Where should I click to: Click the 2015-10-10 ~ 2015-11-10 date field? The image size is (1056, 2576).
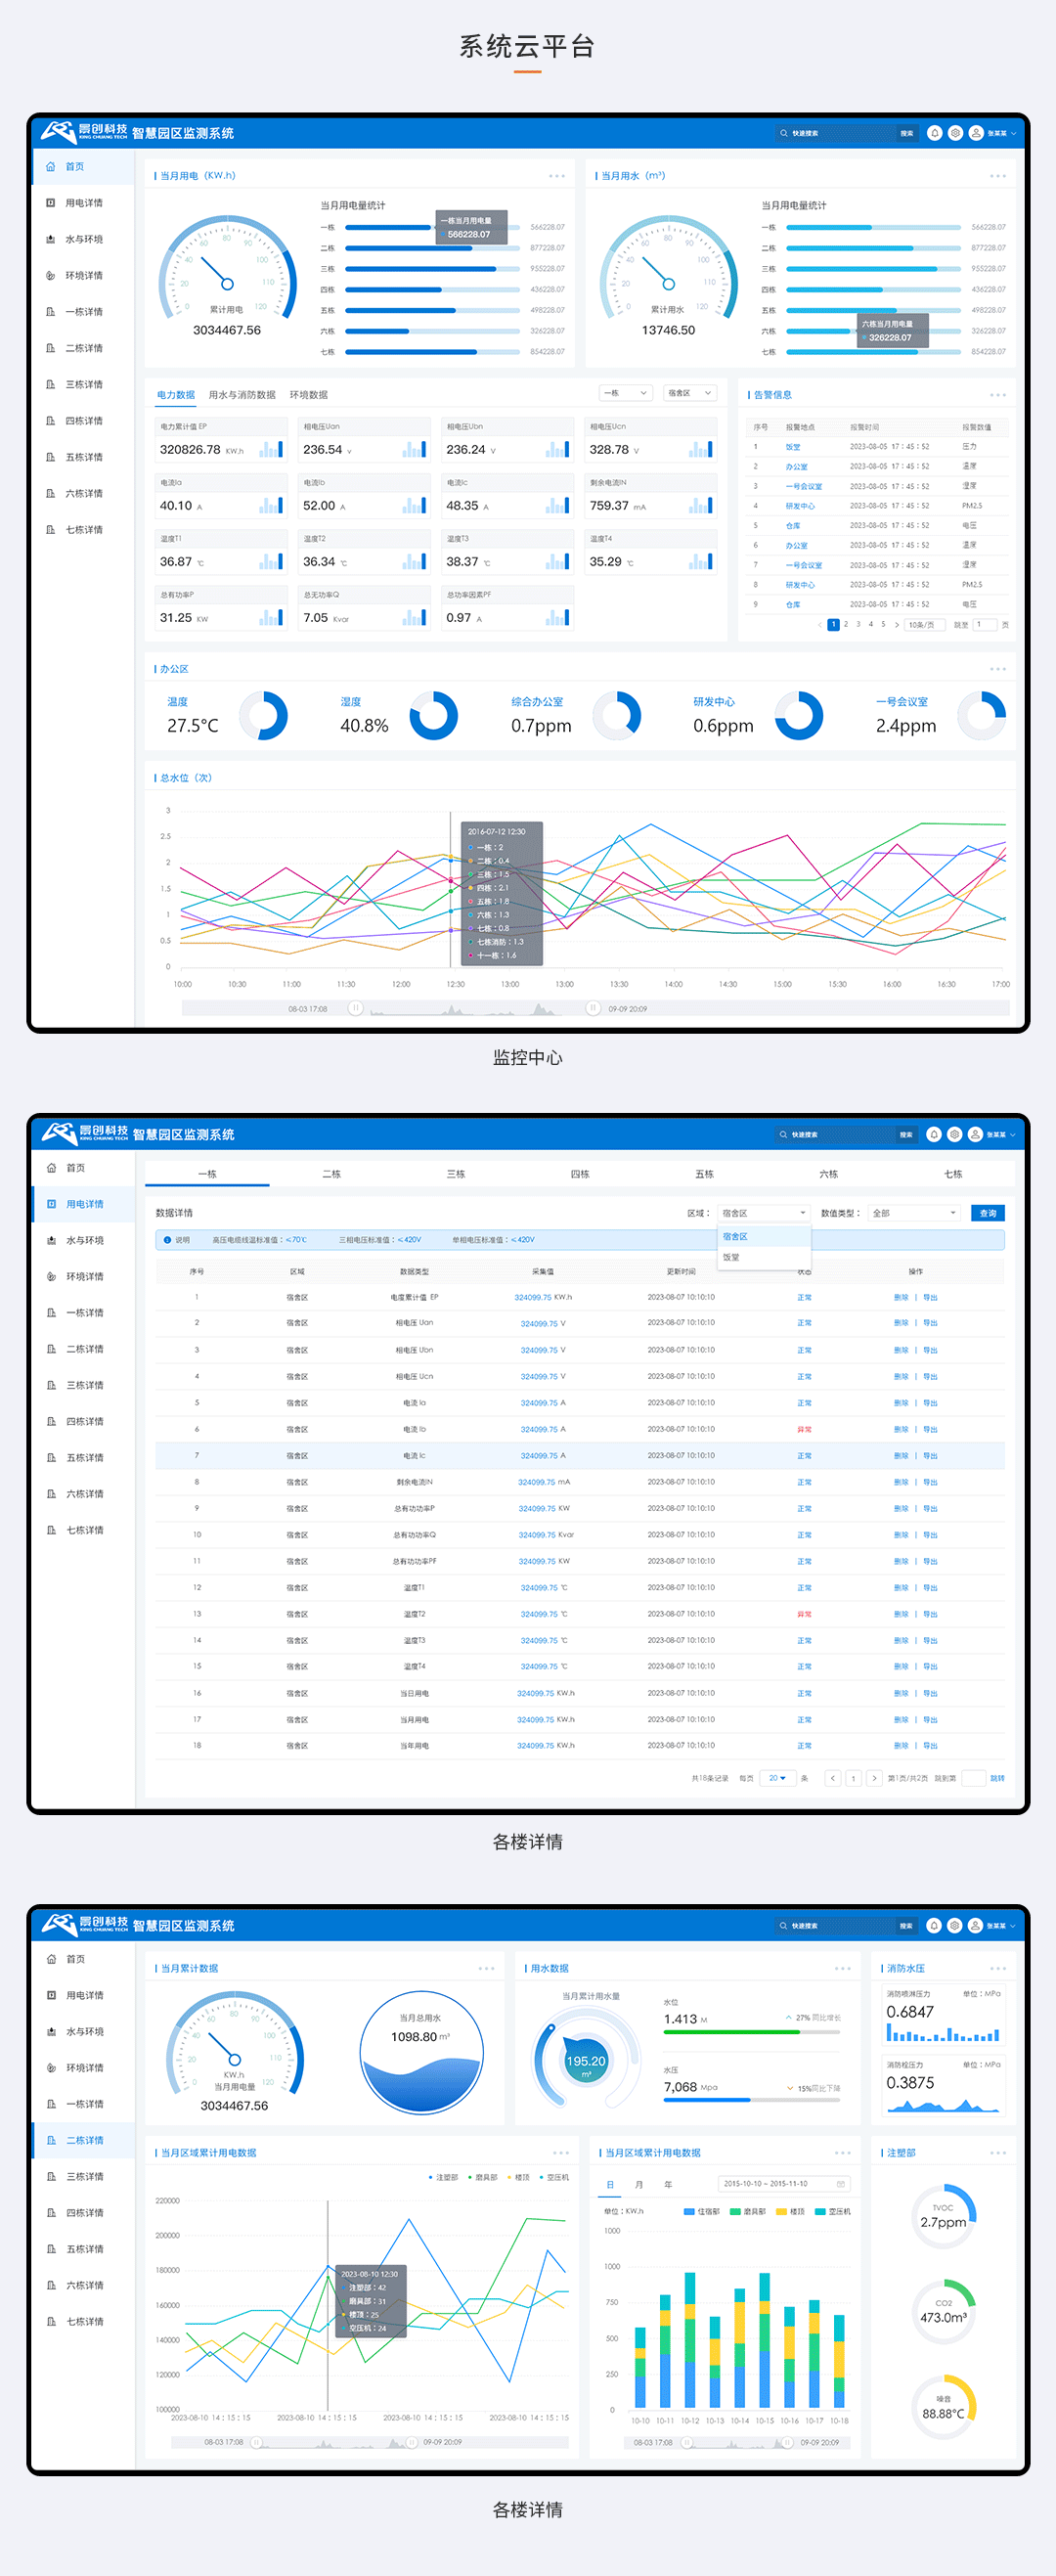774,2183
